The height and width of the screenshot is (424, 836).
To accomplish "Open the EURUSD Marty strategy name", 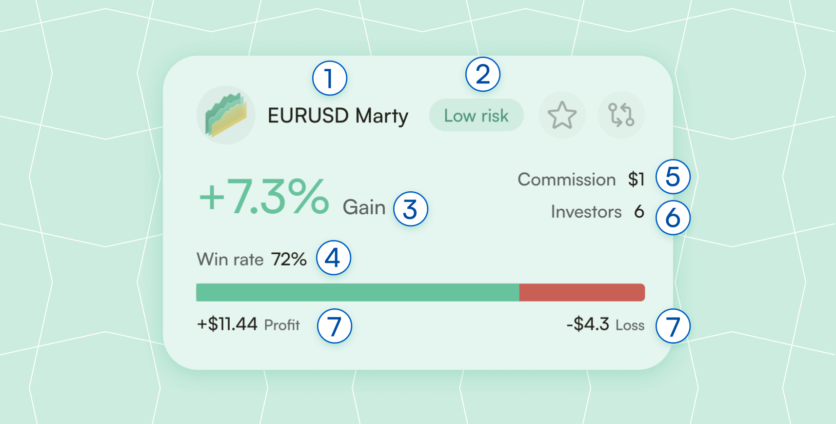I will coord(338,116).
